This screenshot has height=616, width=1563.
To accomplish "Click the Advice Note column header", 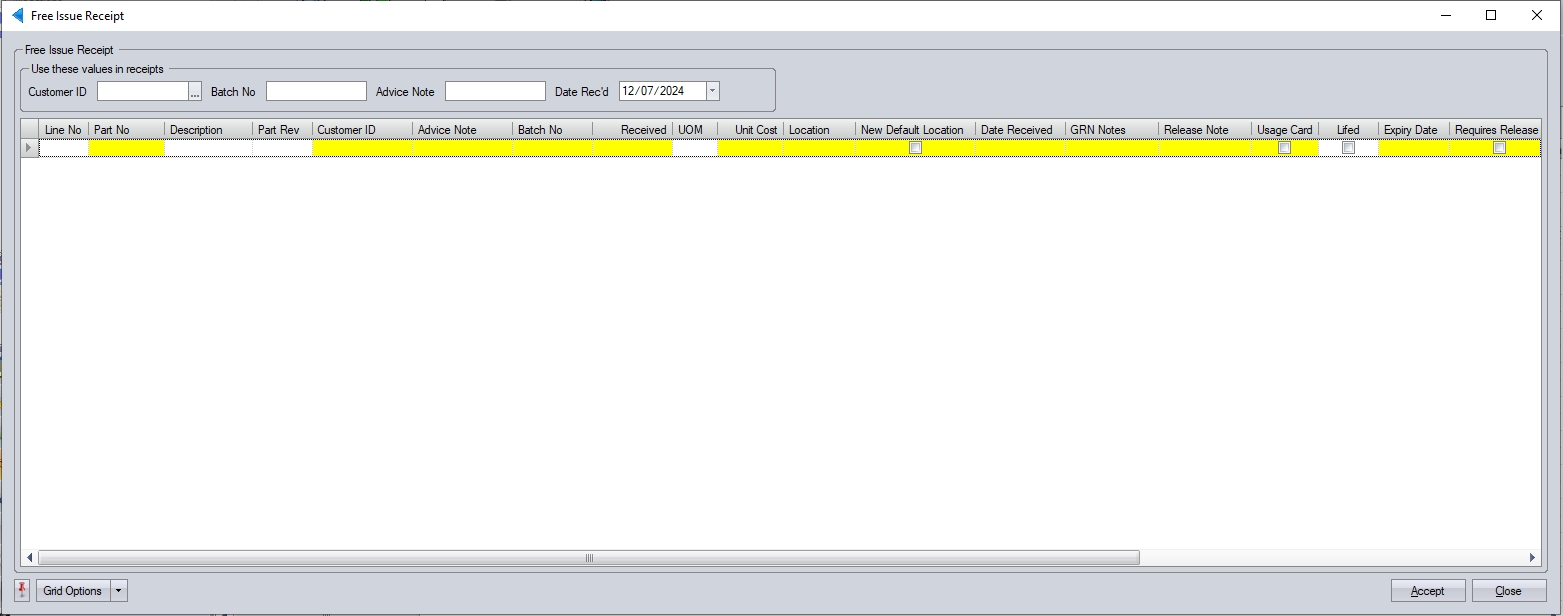I will (x=462, y=130).
